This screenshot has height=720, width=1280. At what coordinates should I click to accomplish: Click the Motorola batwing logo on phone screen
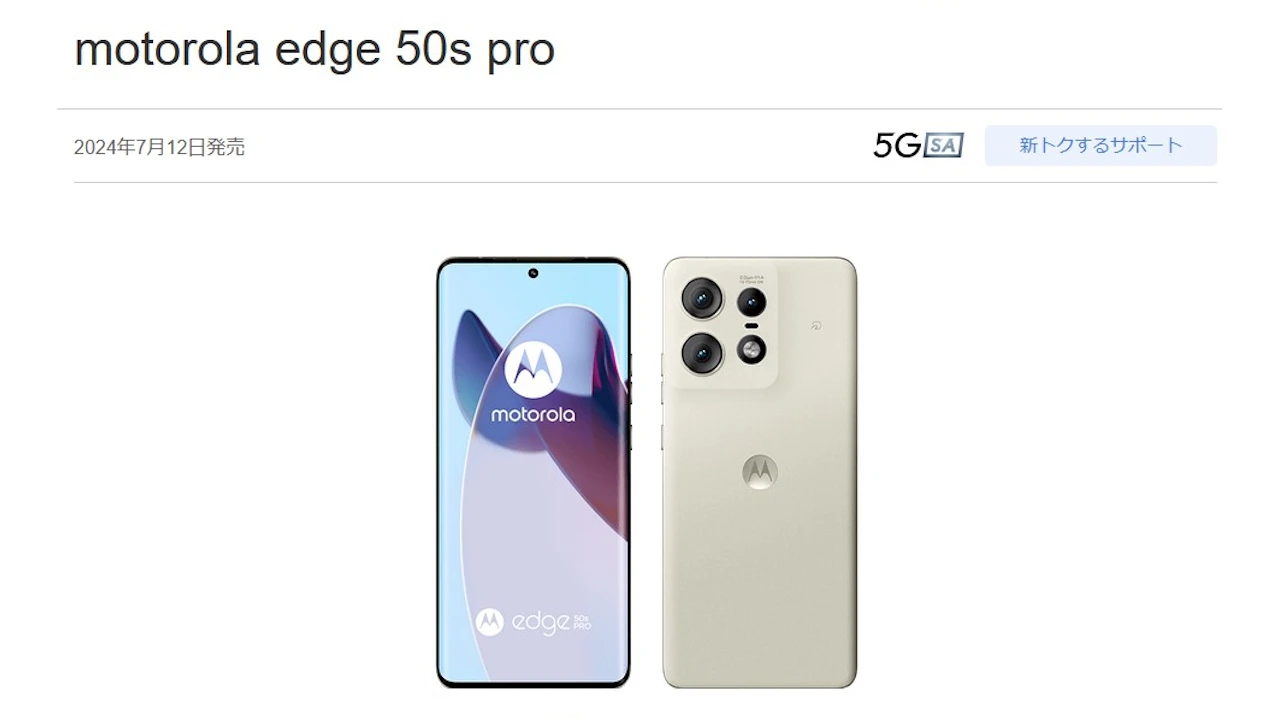coord(533,368)
